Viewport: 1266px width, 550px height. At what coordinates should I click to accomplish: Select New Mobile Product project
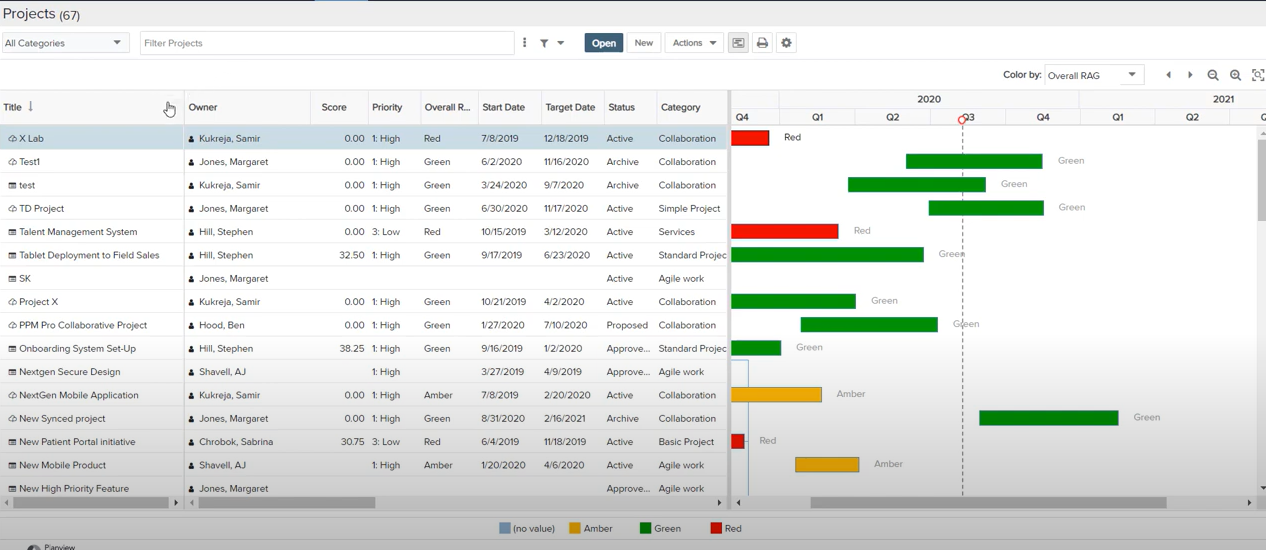62,465
